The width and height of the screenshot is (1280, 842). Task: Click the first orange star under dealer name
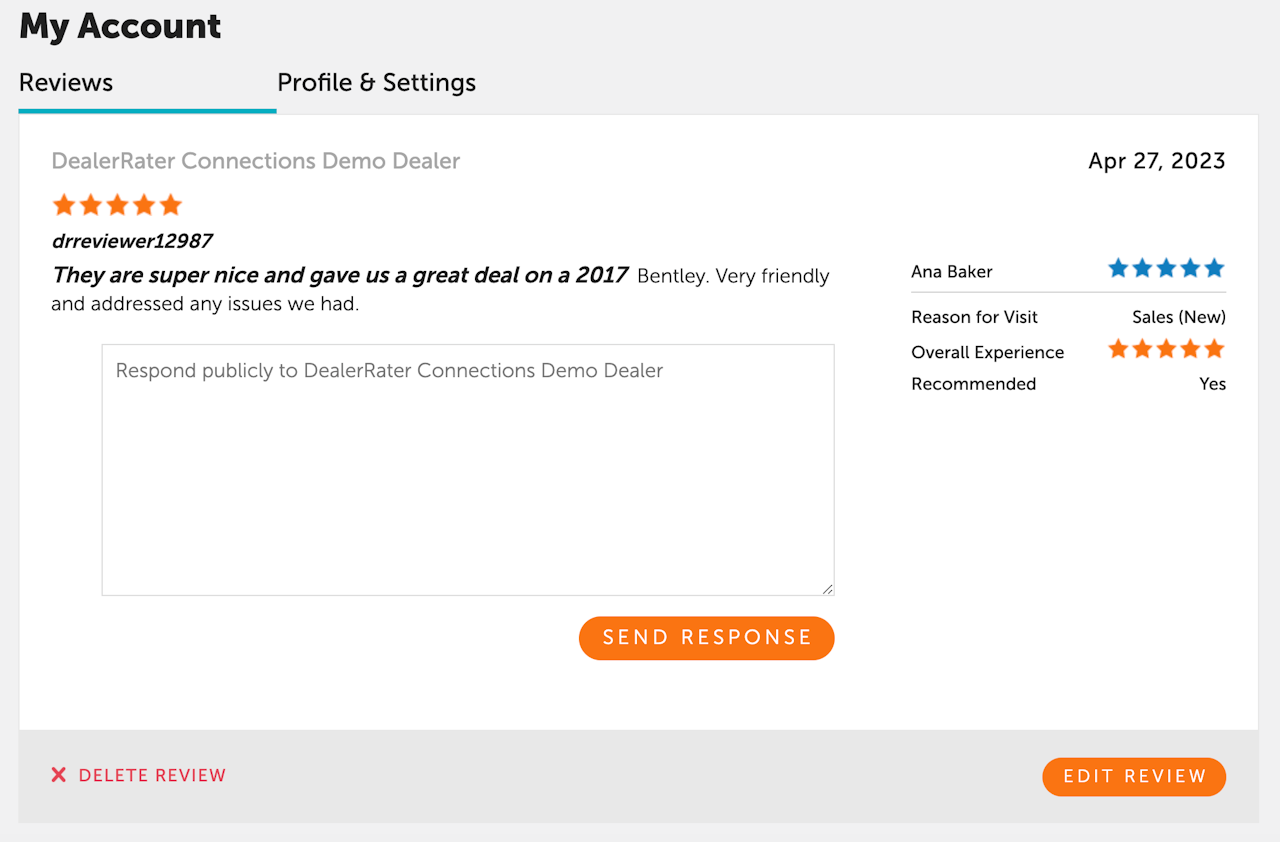coord(64,206)
